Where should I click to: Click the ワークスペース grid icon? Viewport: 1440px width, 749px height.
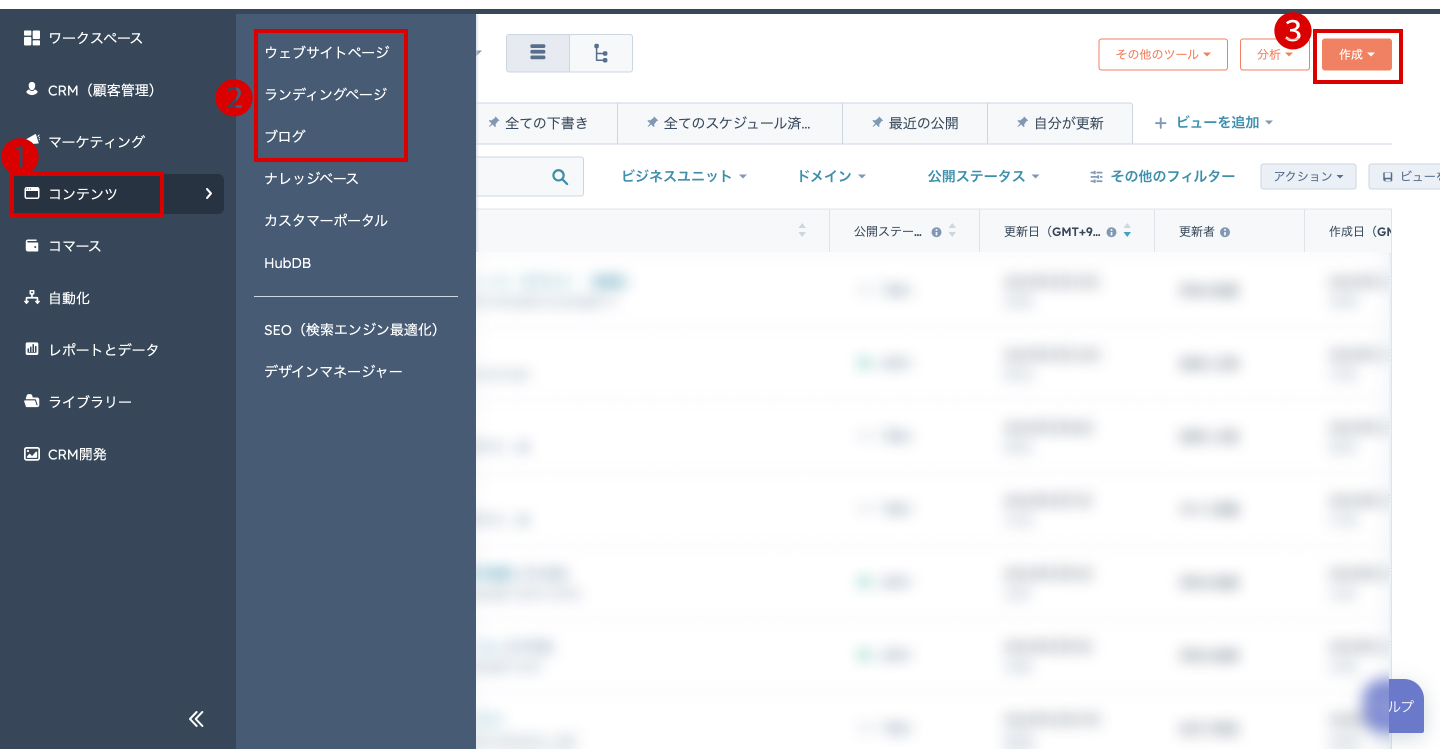pos(32,38)
